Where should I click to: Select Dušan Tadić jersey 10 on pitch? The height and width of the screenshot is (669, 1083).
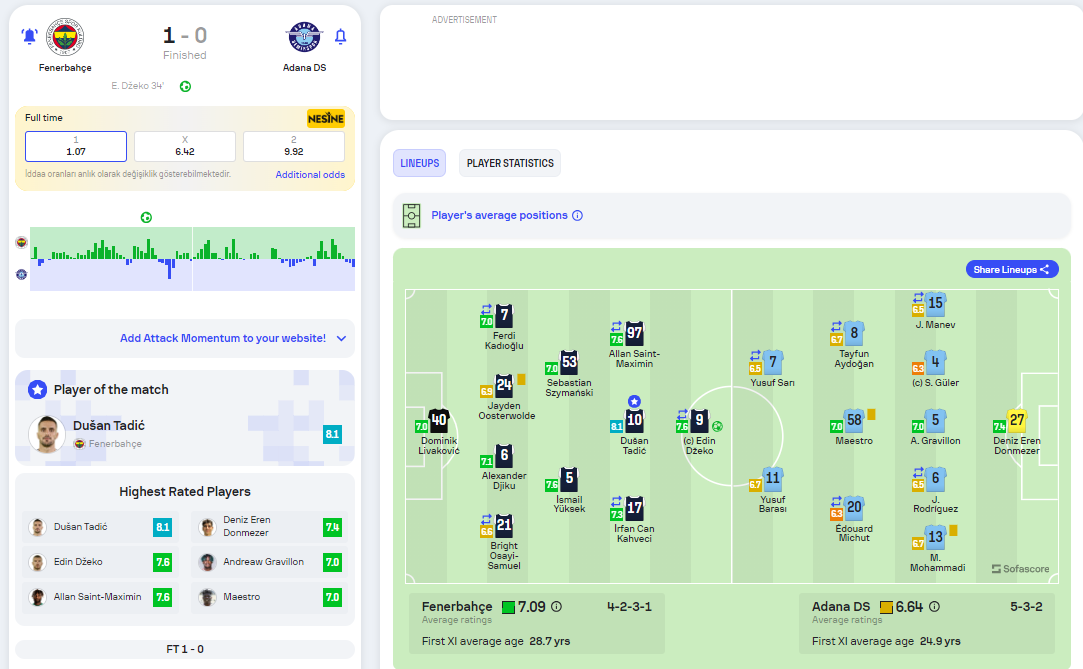(634, 420)
